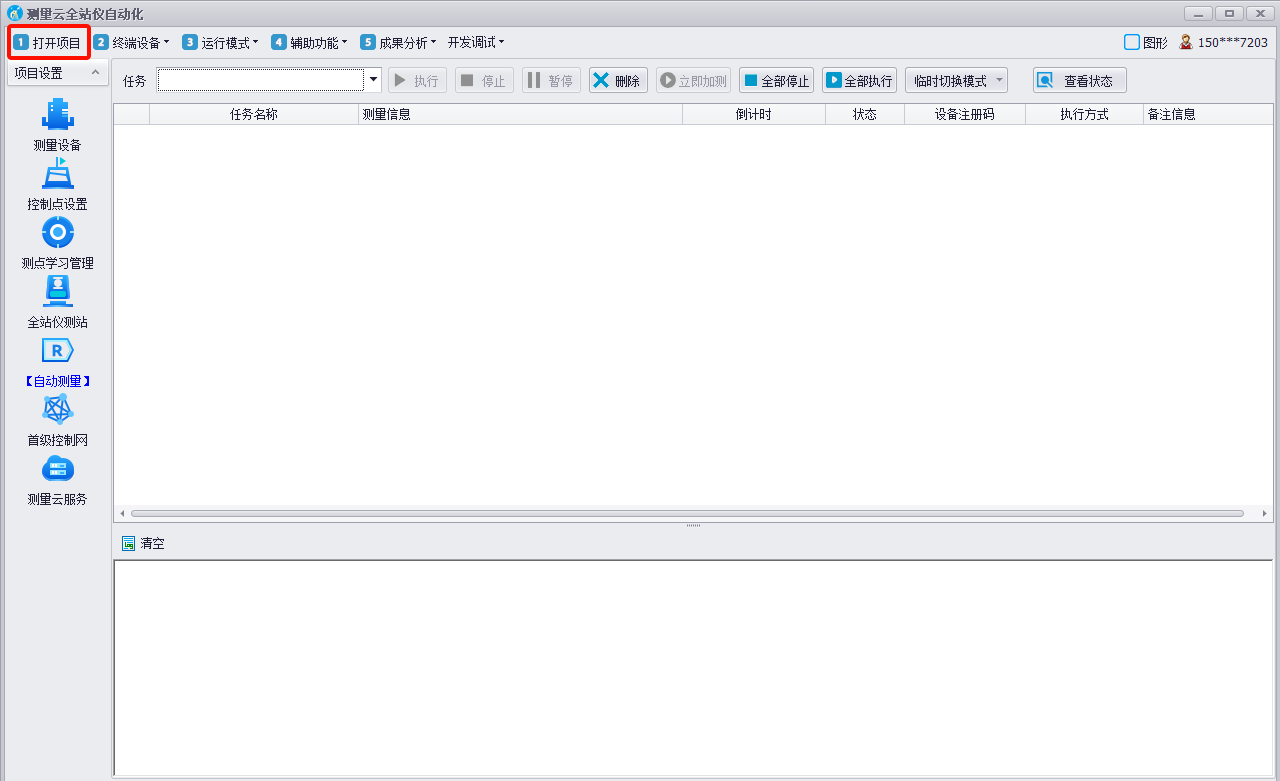This screenshot has width=1280, height=781.
Task: Click the 打开项目 menu item
Action: coord(48,42)
